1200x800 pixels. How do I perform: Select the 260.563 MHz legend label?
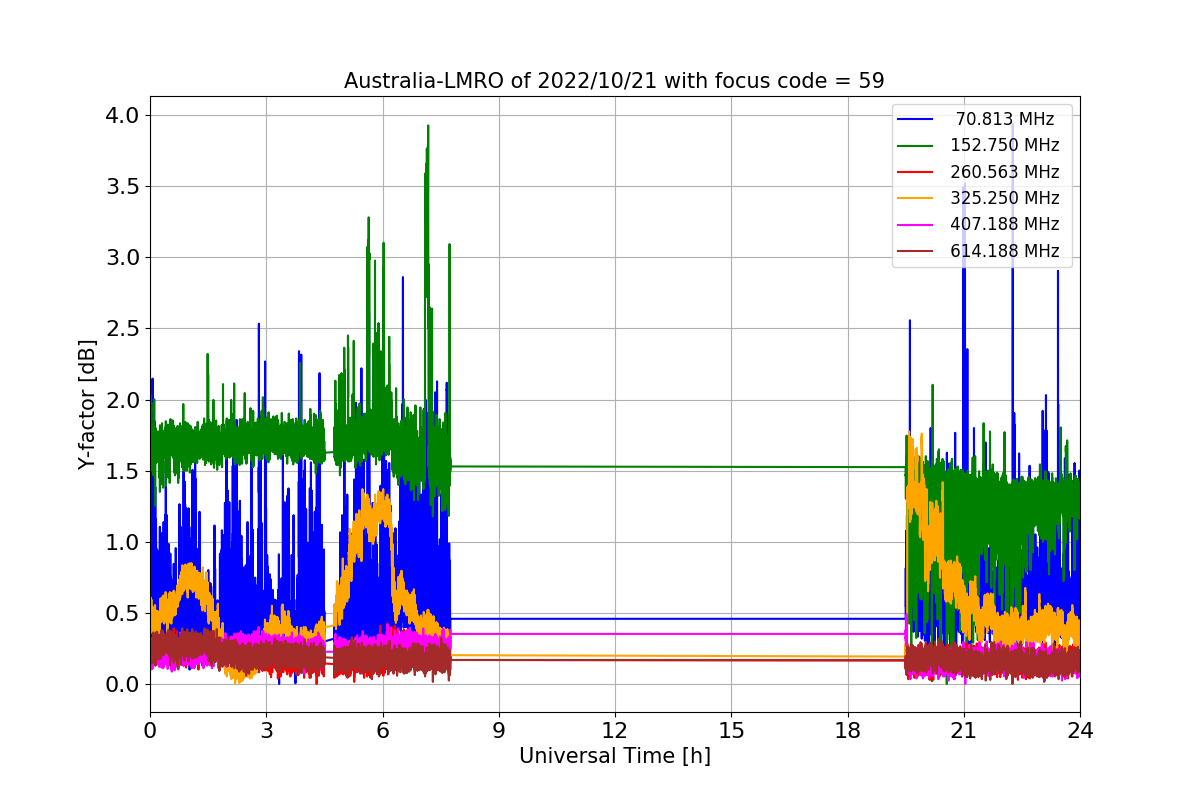pos(1005,172)
